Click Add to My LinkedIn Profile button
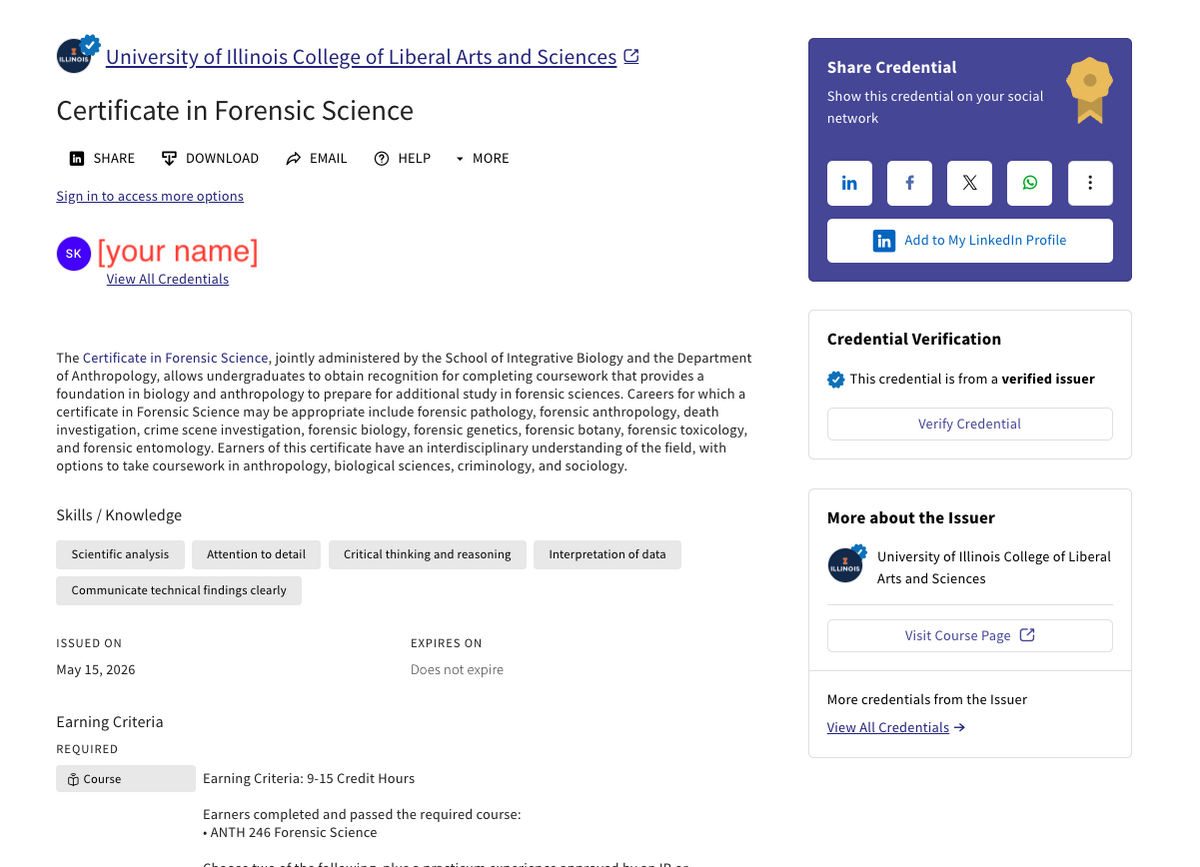 (x=970, y=240)
